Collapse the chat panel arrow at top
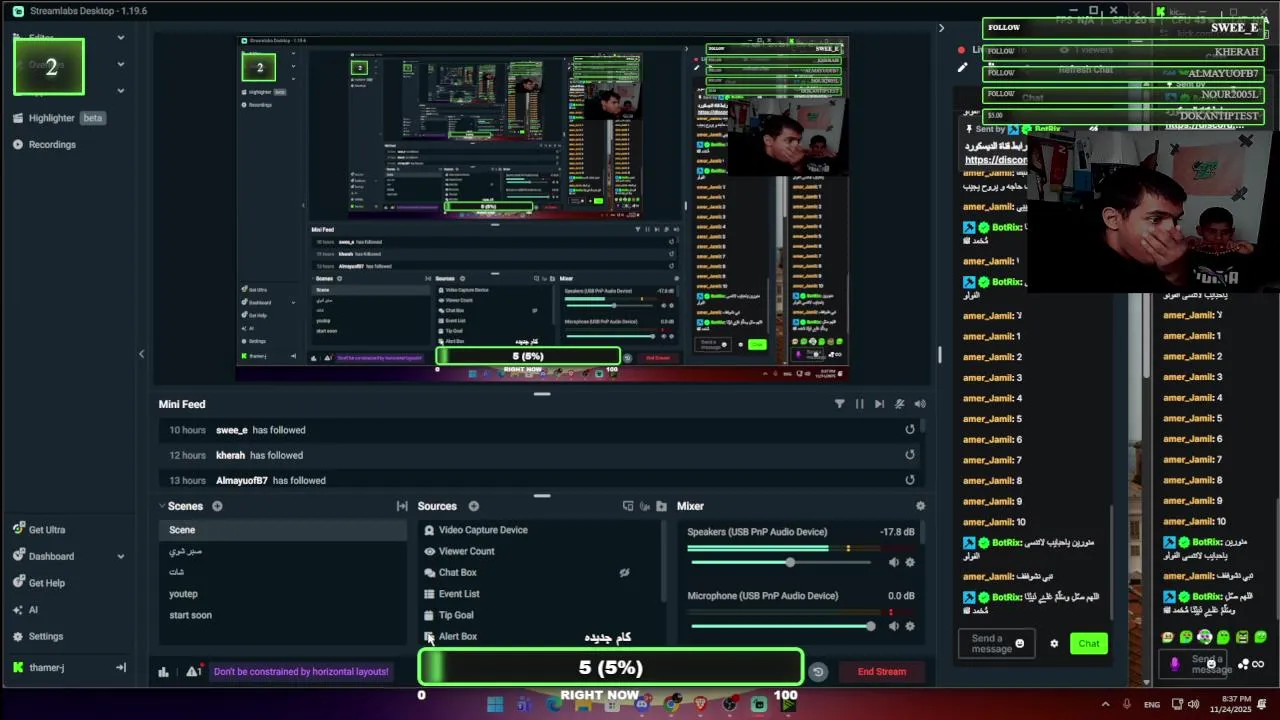Viewport: 1280px width, 720px height. pos(941,28)
